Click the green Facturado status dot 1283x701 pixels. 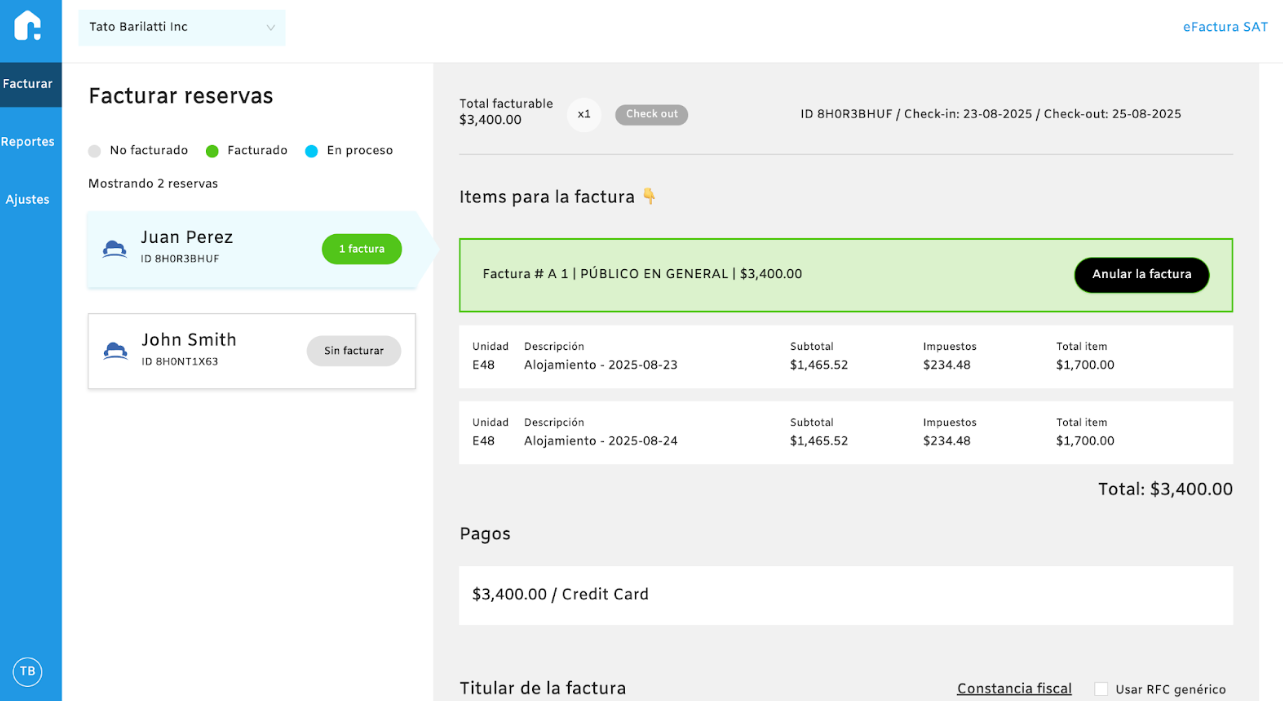coord(212,151)
